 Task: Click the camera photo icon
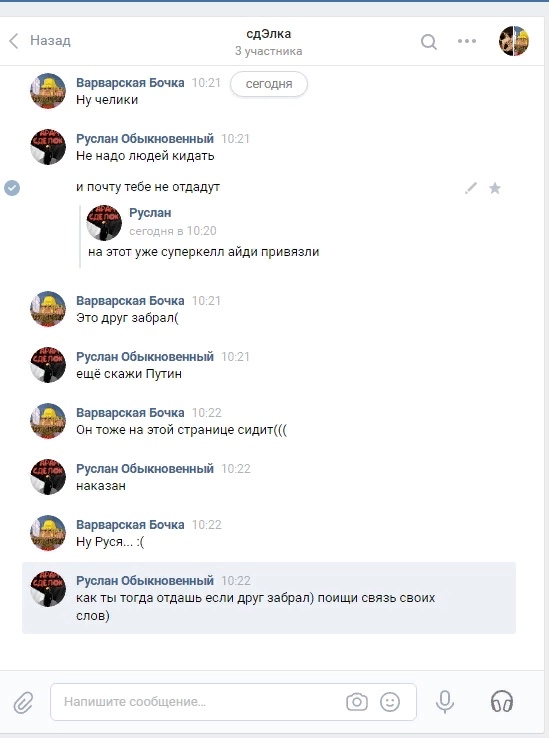[357, 702]
